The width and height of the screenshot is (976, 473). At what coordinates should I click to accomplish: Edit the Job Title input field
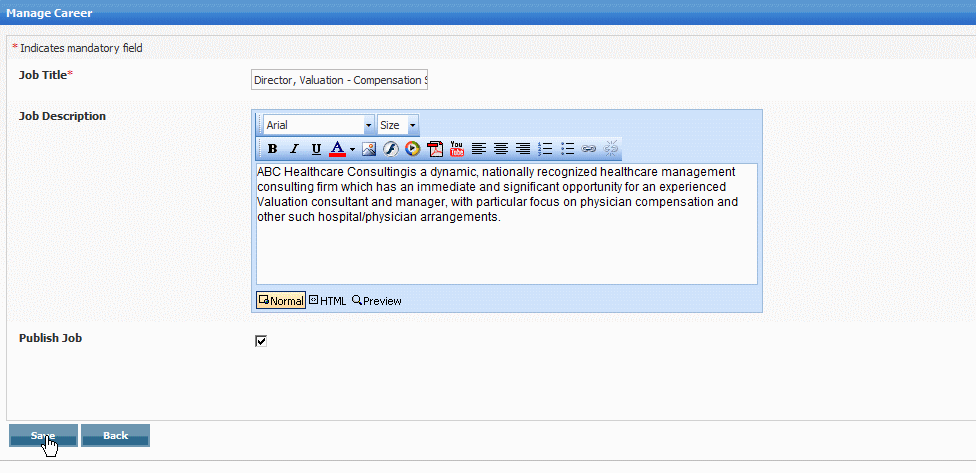coord(339,80)
